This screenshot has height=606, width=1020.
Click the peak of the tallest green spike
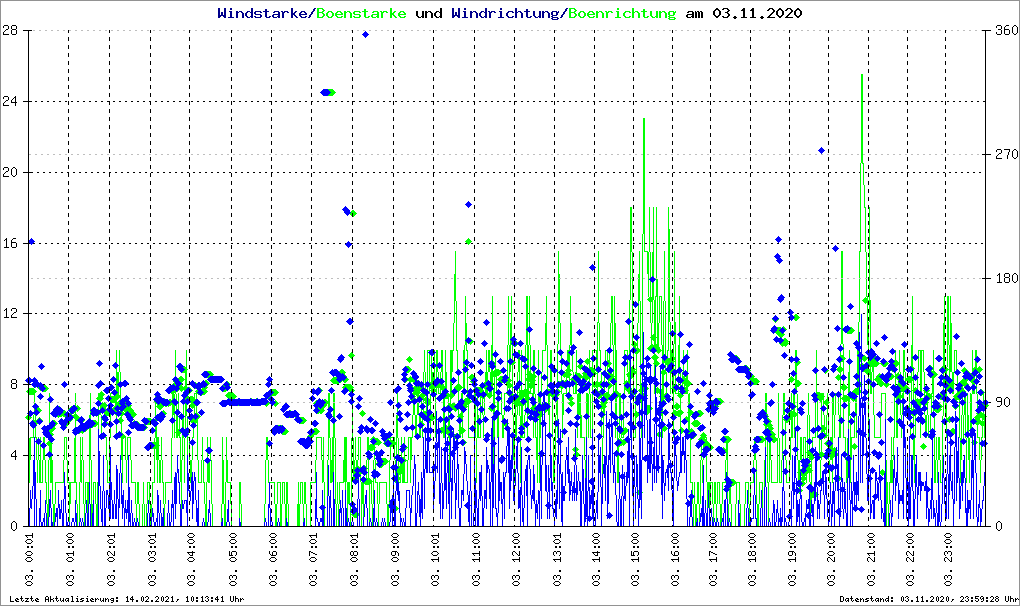click(862, 75)
